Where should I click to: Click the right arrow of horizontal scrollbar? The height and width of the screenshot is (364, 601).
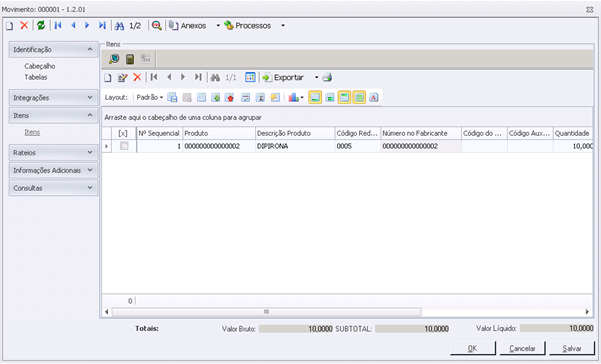(587, 312)
